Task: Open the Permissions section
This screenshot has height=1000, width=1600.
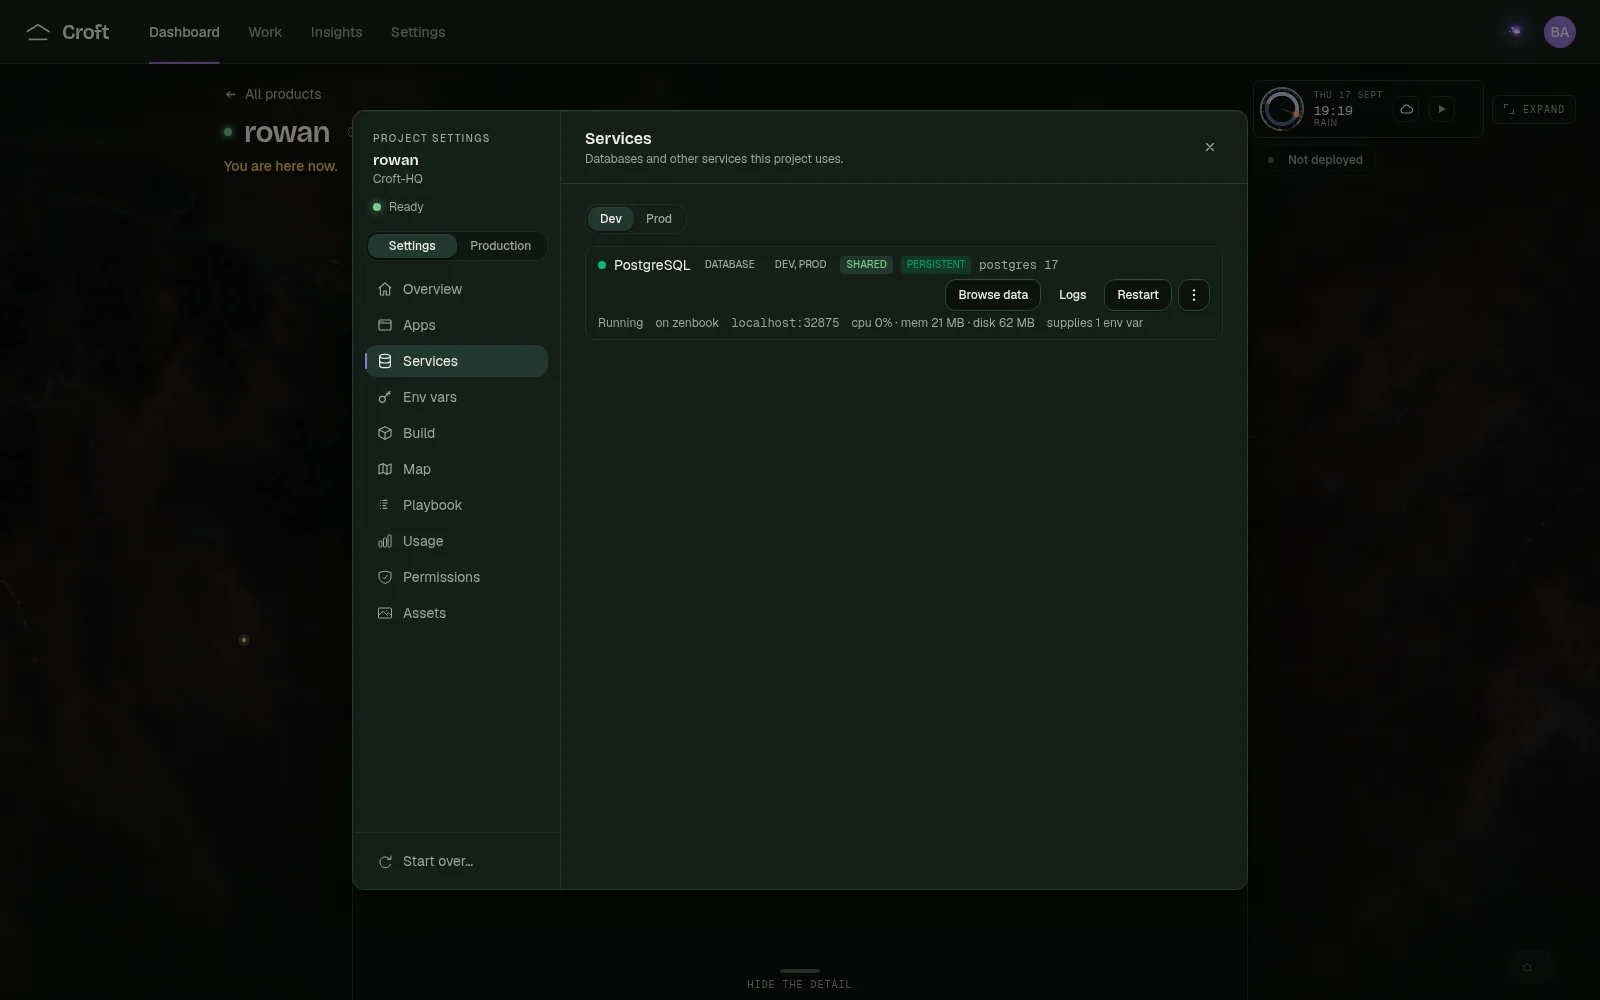Action: (456, 577)
